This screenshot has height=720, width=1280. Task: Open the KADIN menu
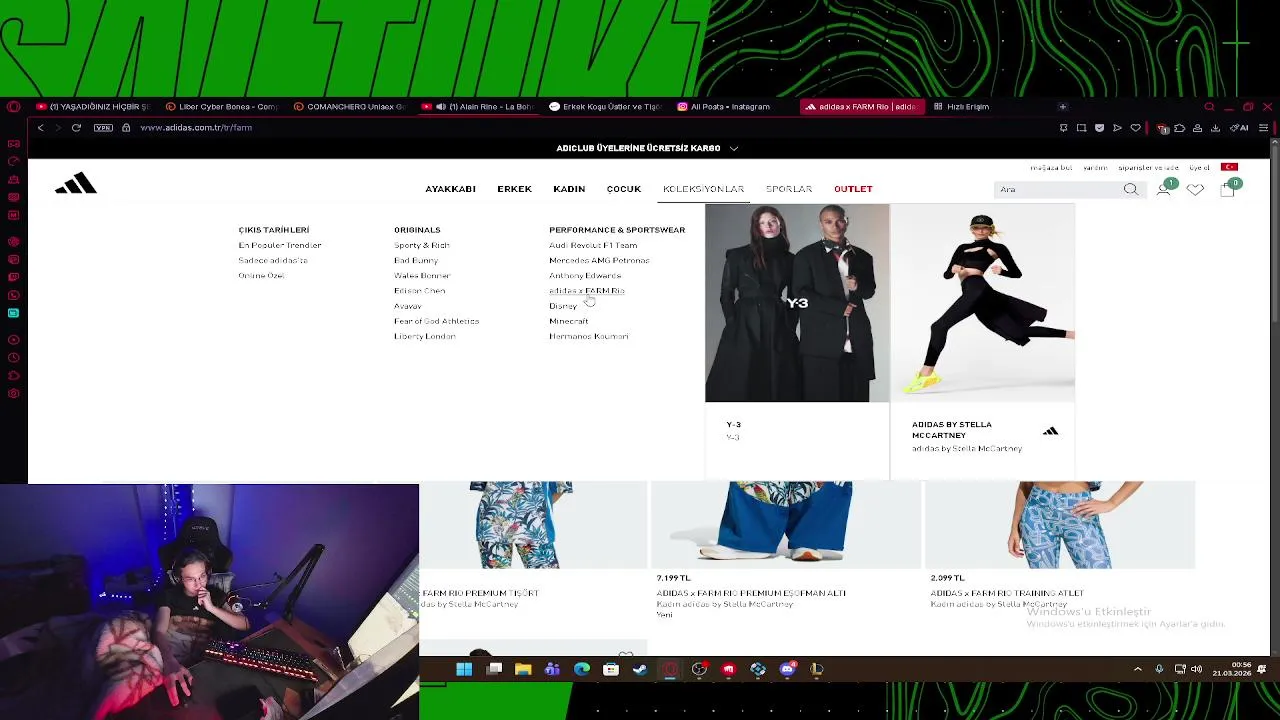point(569,189)
